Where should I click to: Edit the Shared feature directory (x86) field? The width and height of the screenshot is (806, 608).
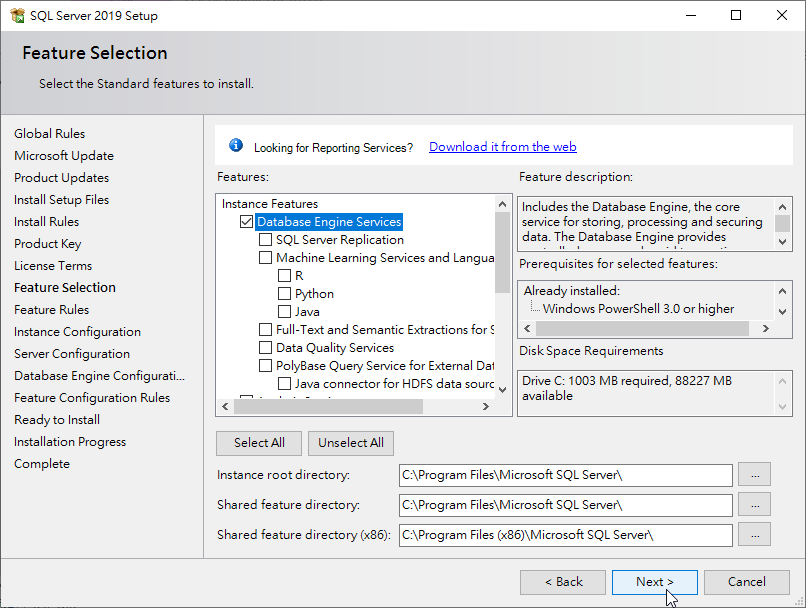(565, 535)
